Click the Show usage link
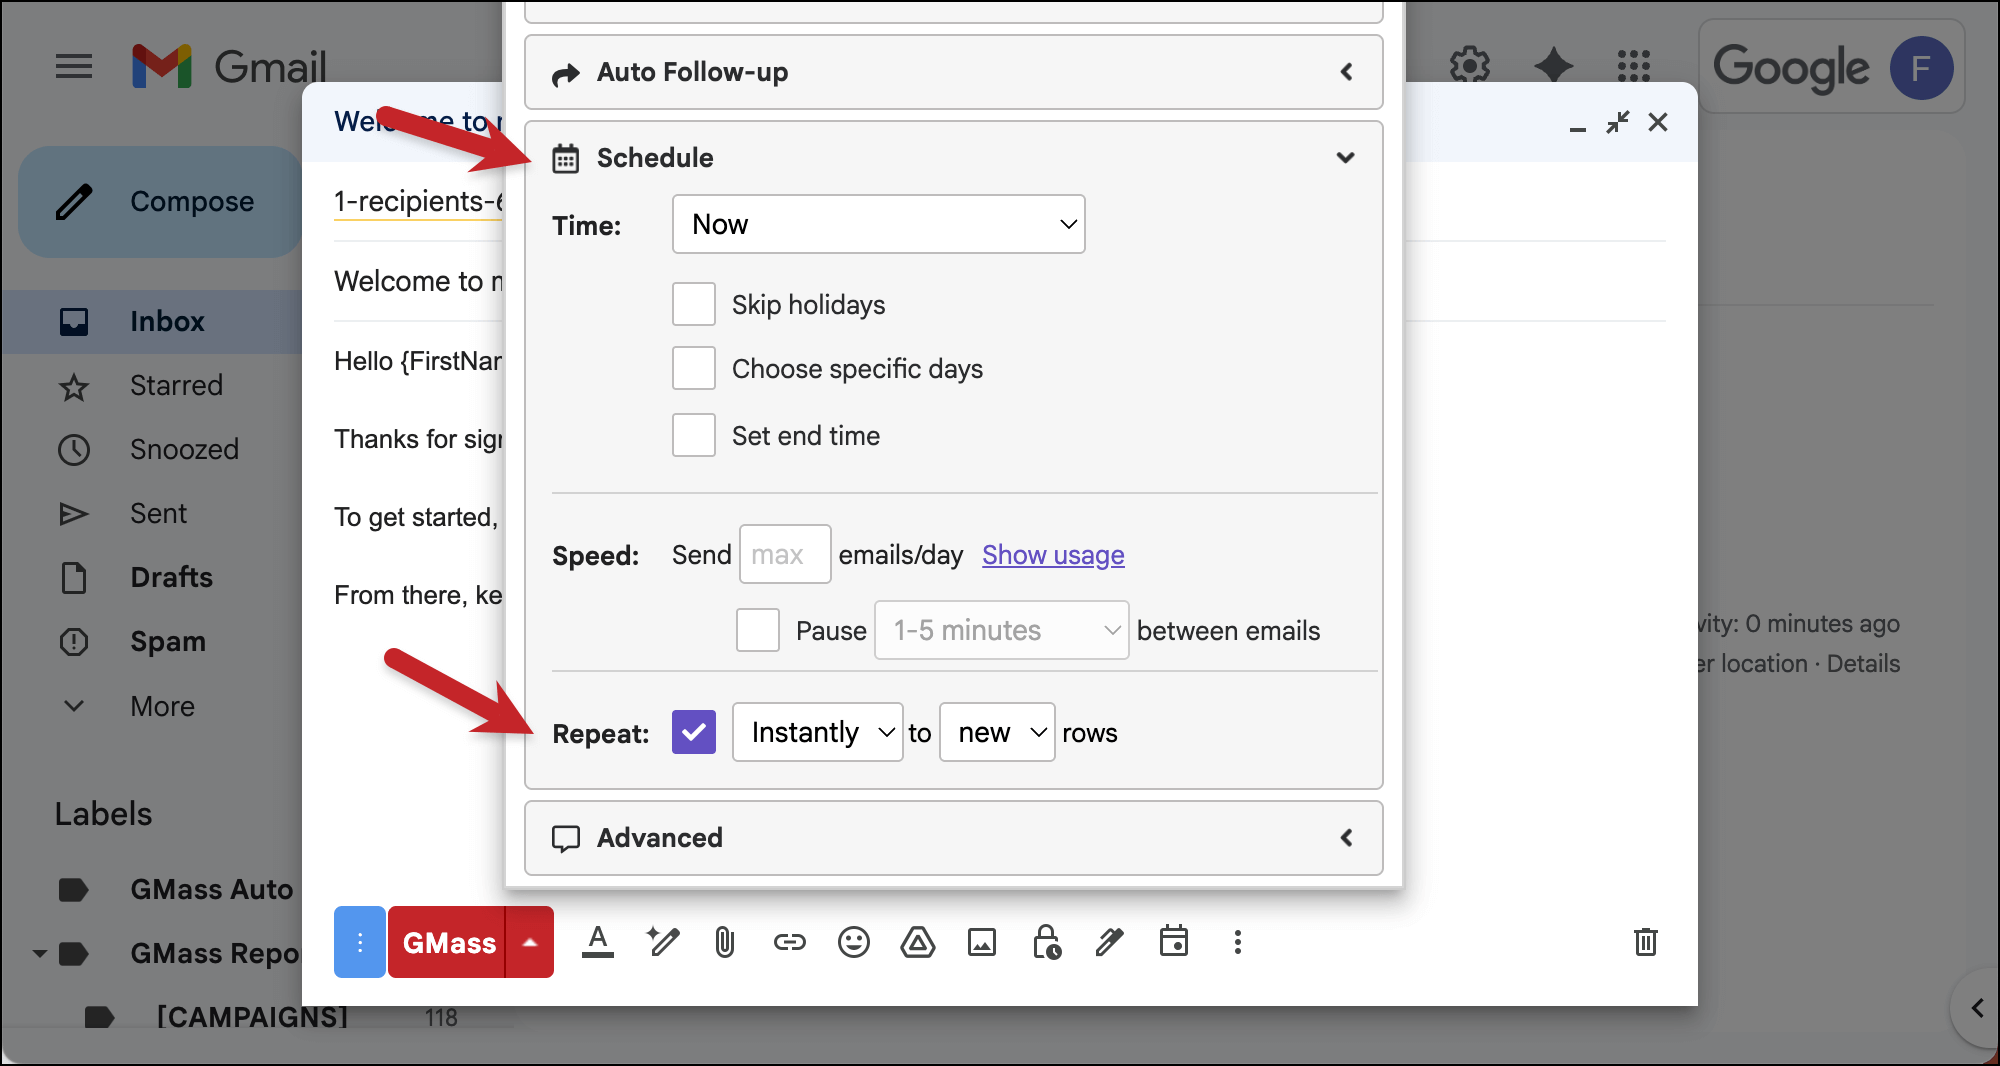This screenshot has height=1066, width=2000. (x=1052, y=554)
